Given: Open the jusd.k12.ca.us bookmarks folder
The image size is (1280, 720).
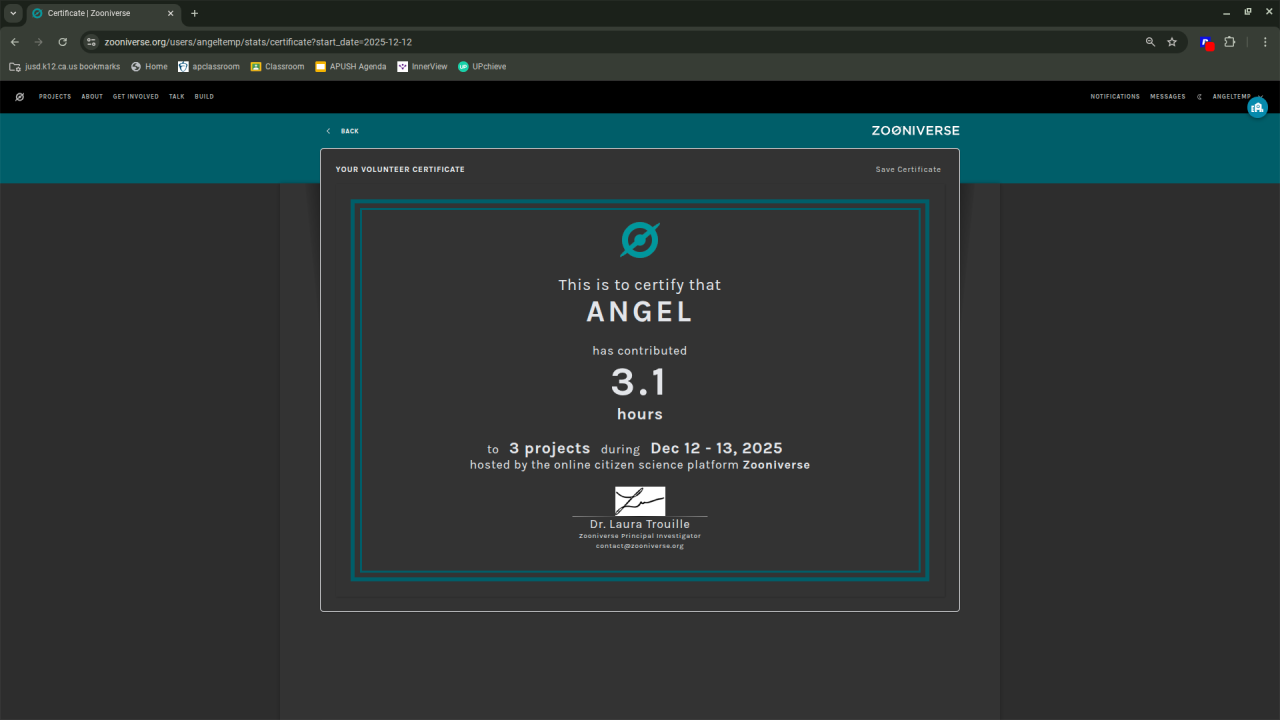Looking at the screenshot, I should (x=64, y=67).
